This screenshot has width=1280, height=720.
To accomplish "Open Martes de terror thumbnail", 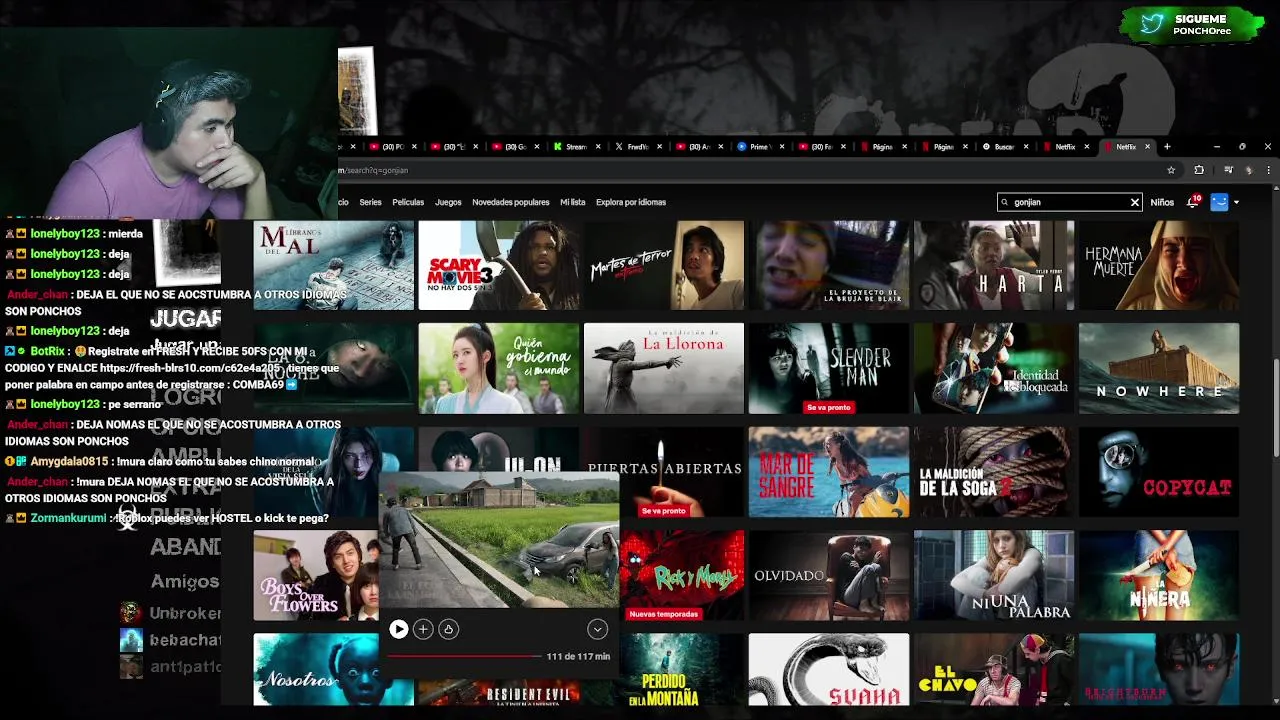I will (x=664, y=265).
